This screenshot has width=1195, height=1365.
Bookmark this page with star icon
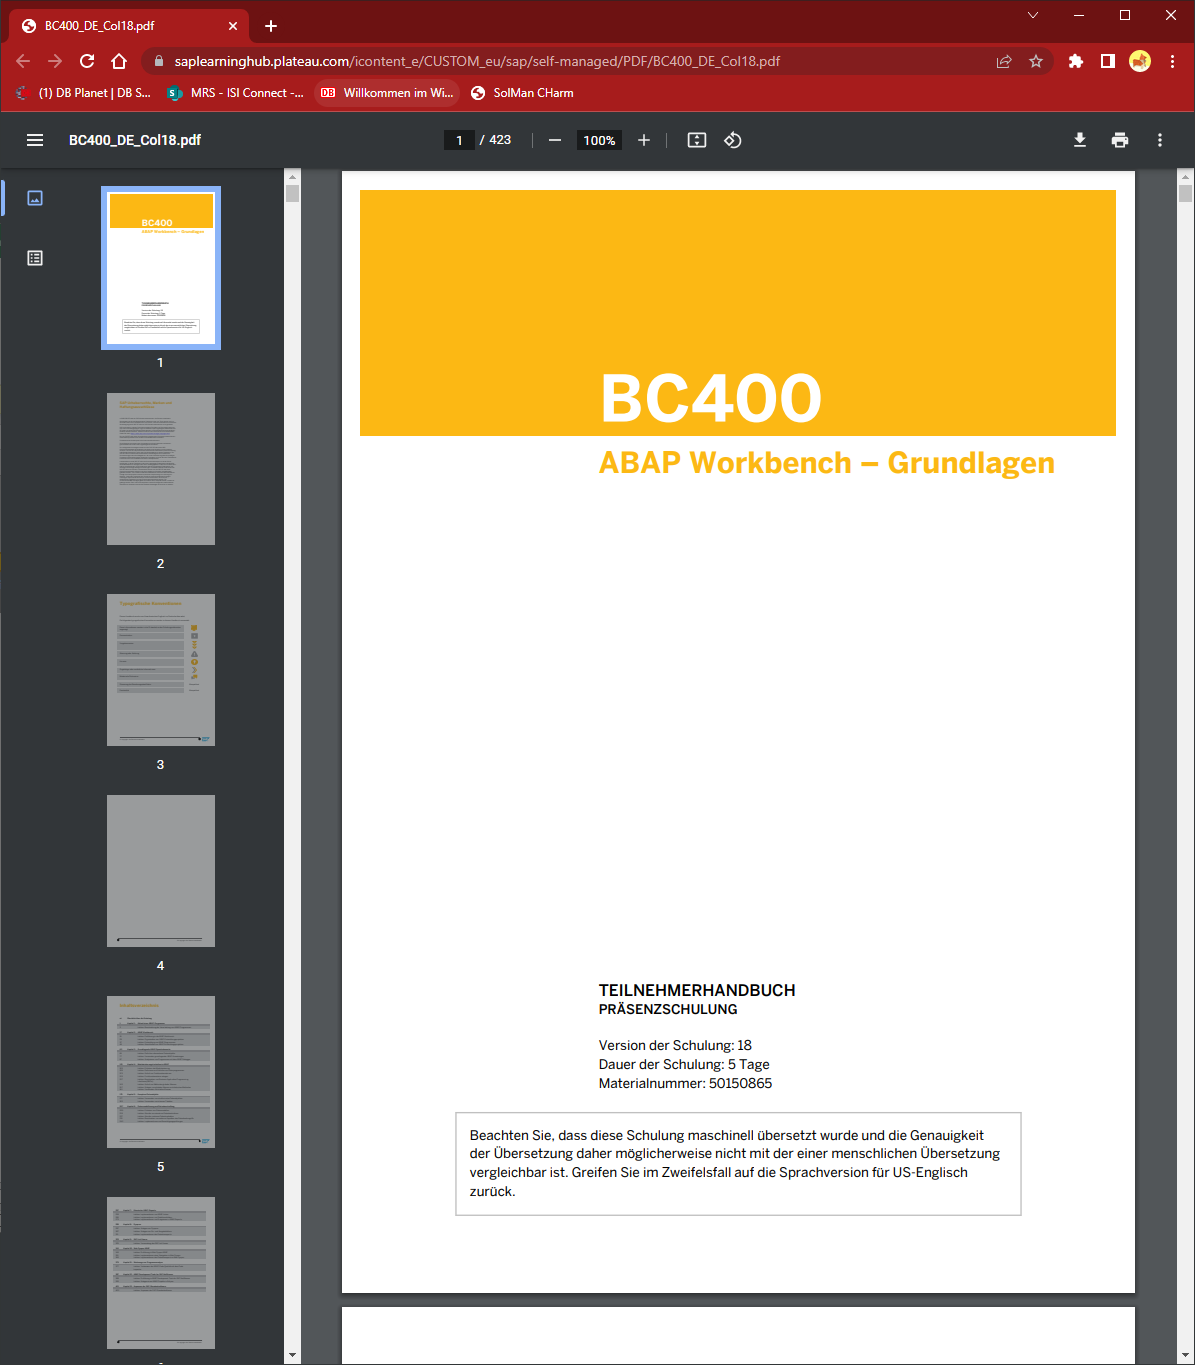click(x=1036, y=61)
